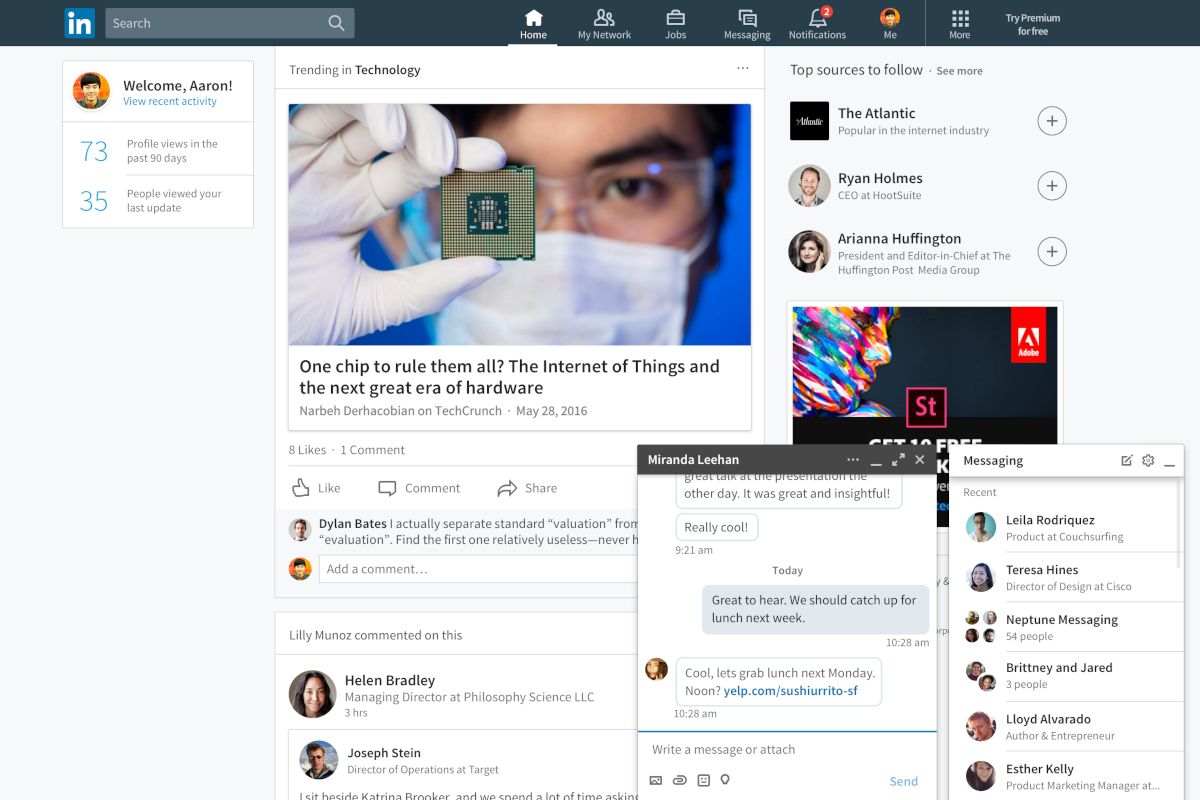Compose a new message in Messaging panel
This screenshot has height=800, width=1200.
(x=1127, y=460)
